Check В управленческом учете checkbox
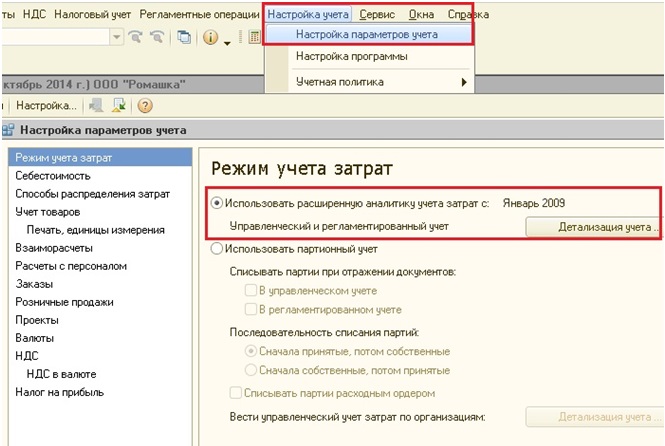This screenshot has width=665, height=446. tap(251, 290)
